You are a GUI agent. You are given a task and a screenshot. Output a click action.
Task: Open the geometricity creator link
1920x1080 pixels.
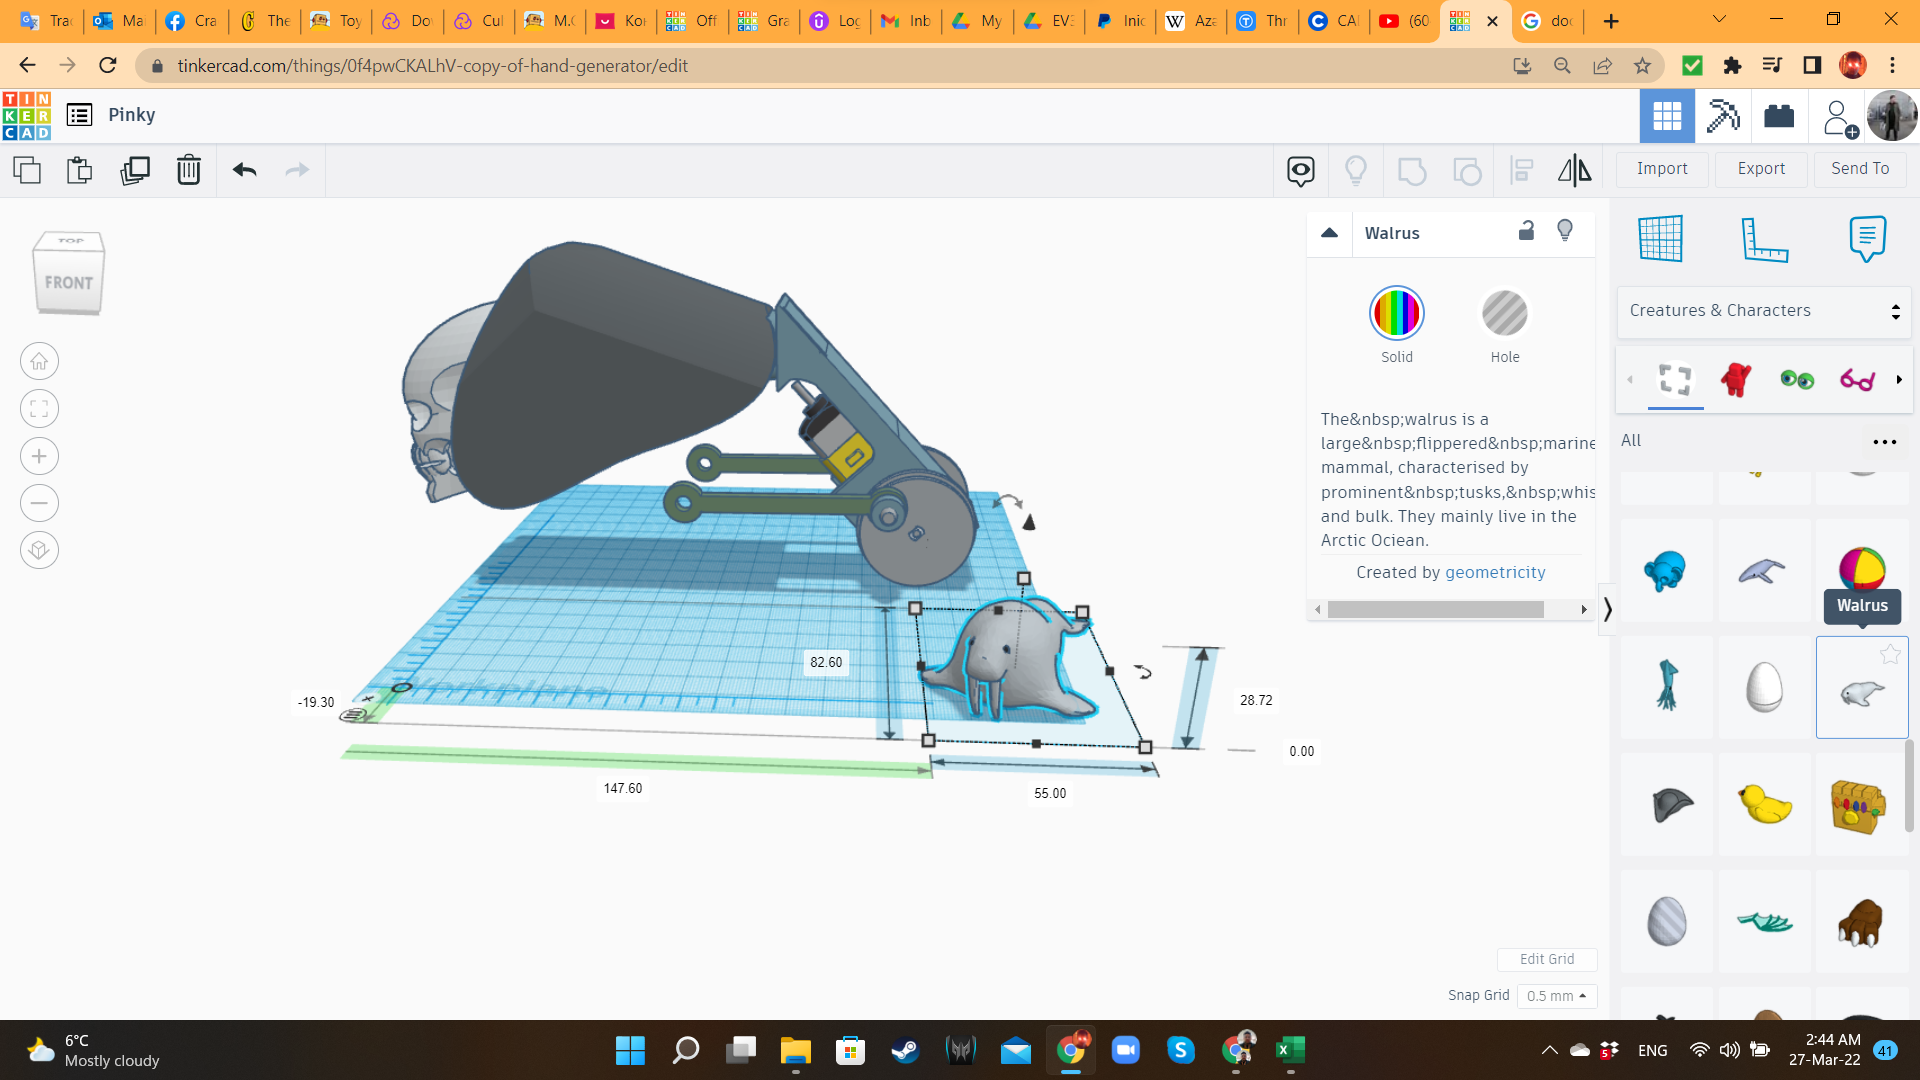(1495, 572)
